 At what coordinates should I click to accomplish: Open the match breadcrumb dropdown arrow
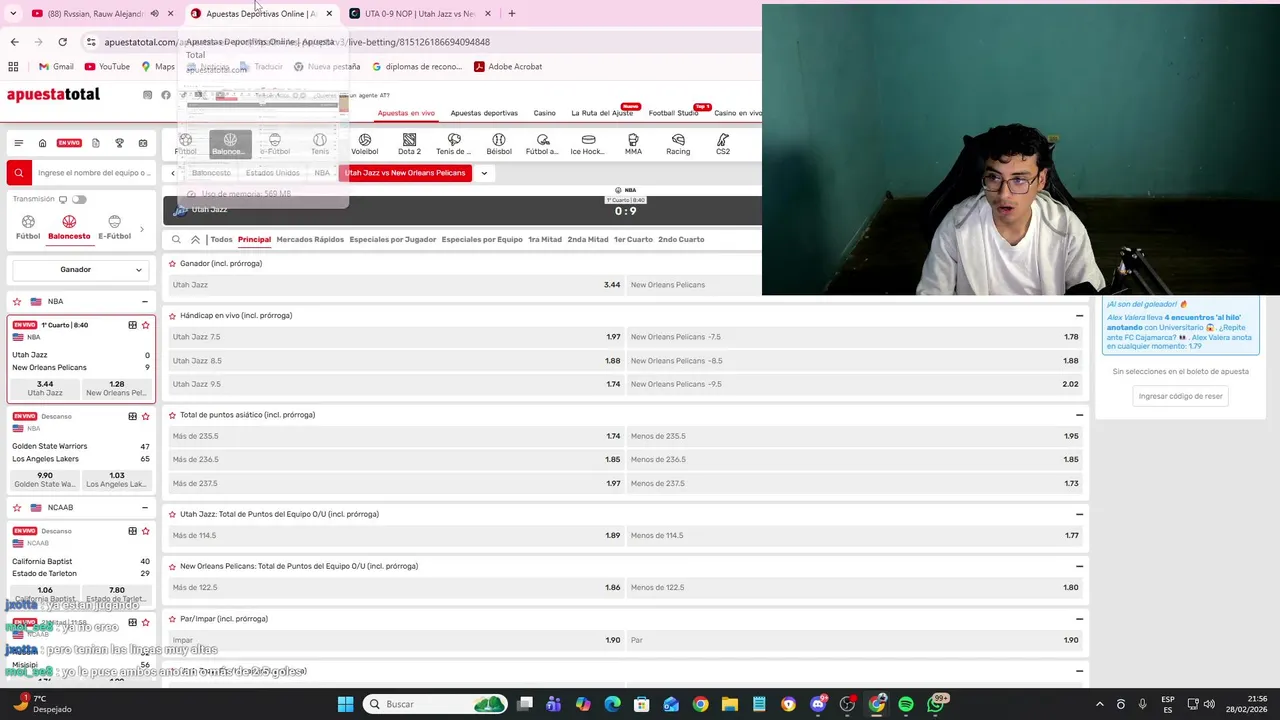click(x=484, y=173)
